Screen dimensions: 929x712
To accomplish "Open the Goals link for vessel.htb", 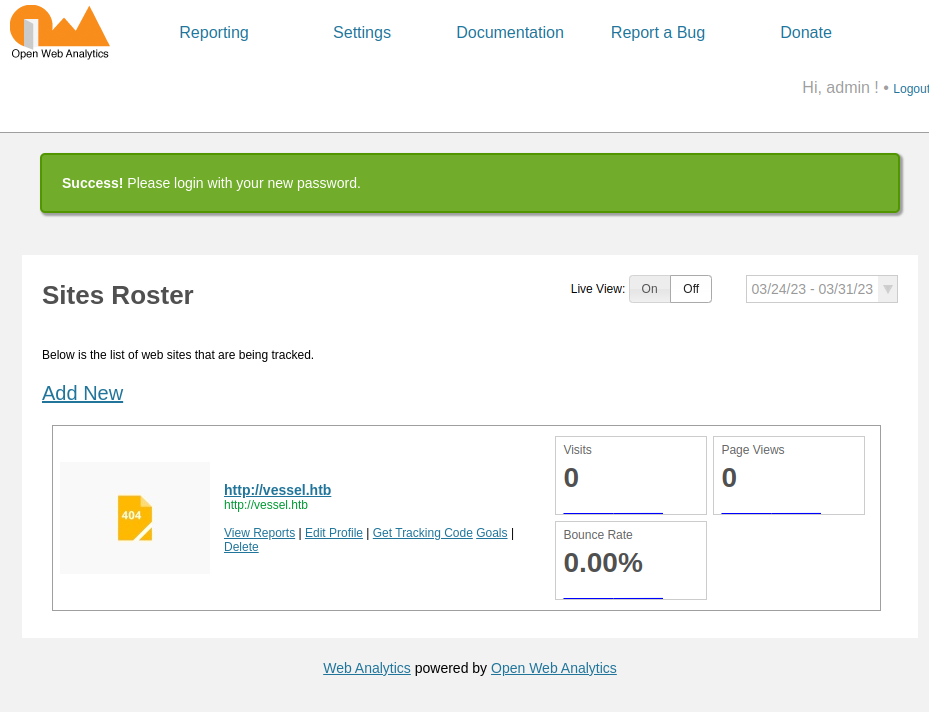I will pyautogui.click(x=492, y=533).
